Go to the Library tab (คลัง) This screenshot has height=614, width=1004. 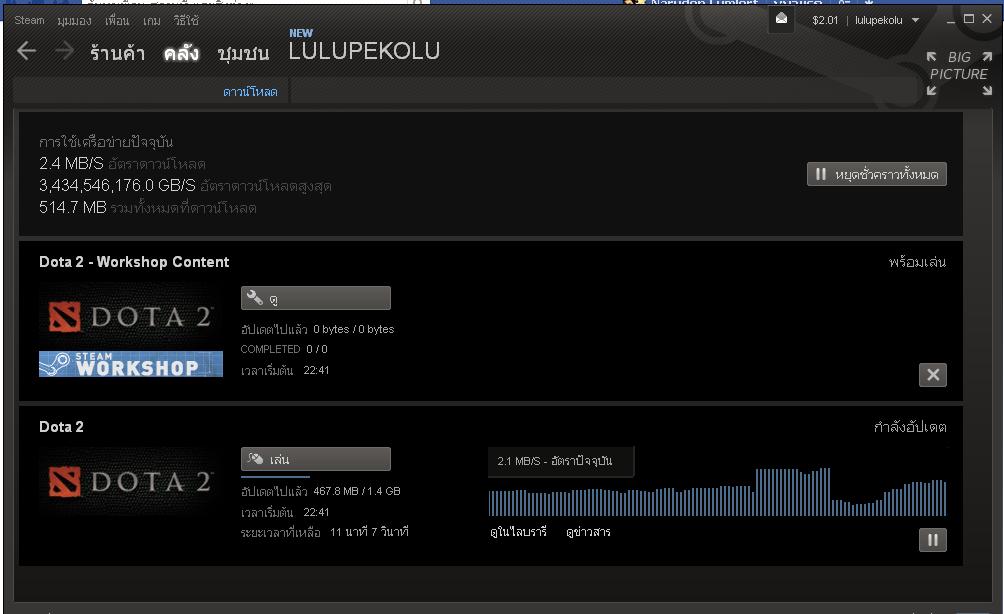pos(181,53)
